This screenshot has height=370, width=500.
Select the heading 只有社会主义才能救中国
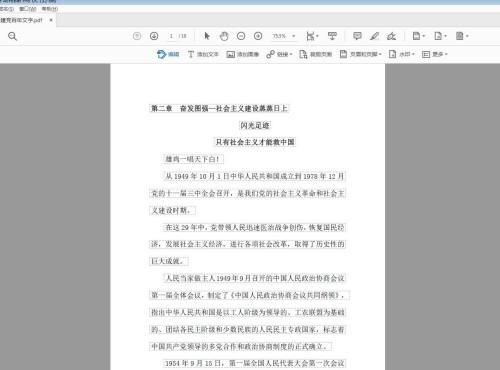coord(255,142)
